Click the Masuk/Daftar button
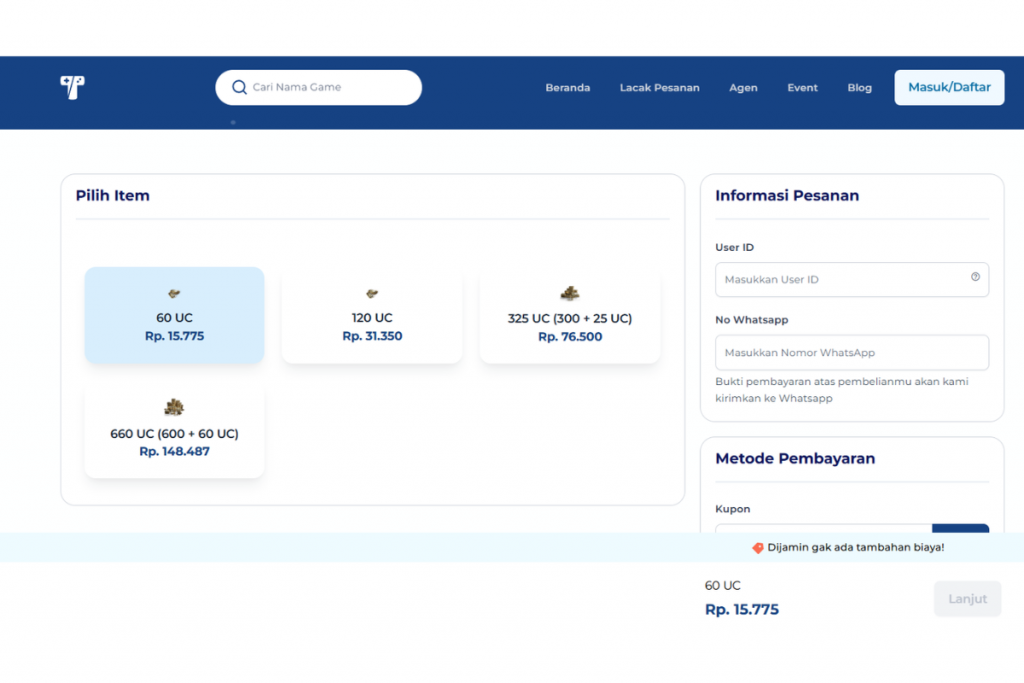This screenshot has height=683, width=1024. [x=949, y=87]
